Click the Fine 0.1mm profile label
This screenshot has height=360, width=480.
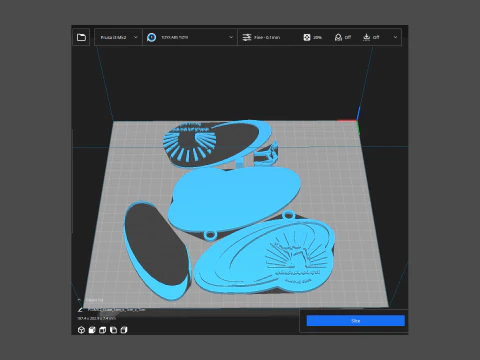coord(267,37)
